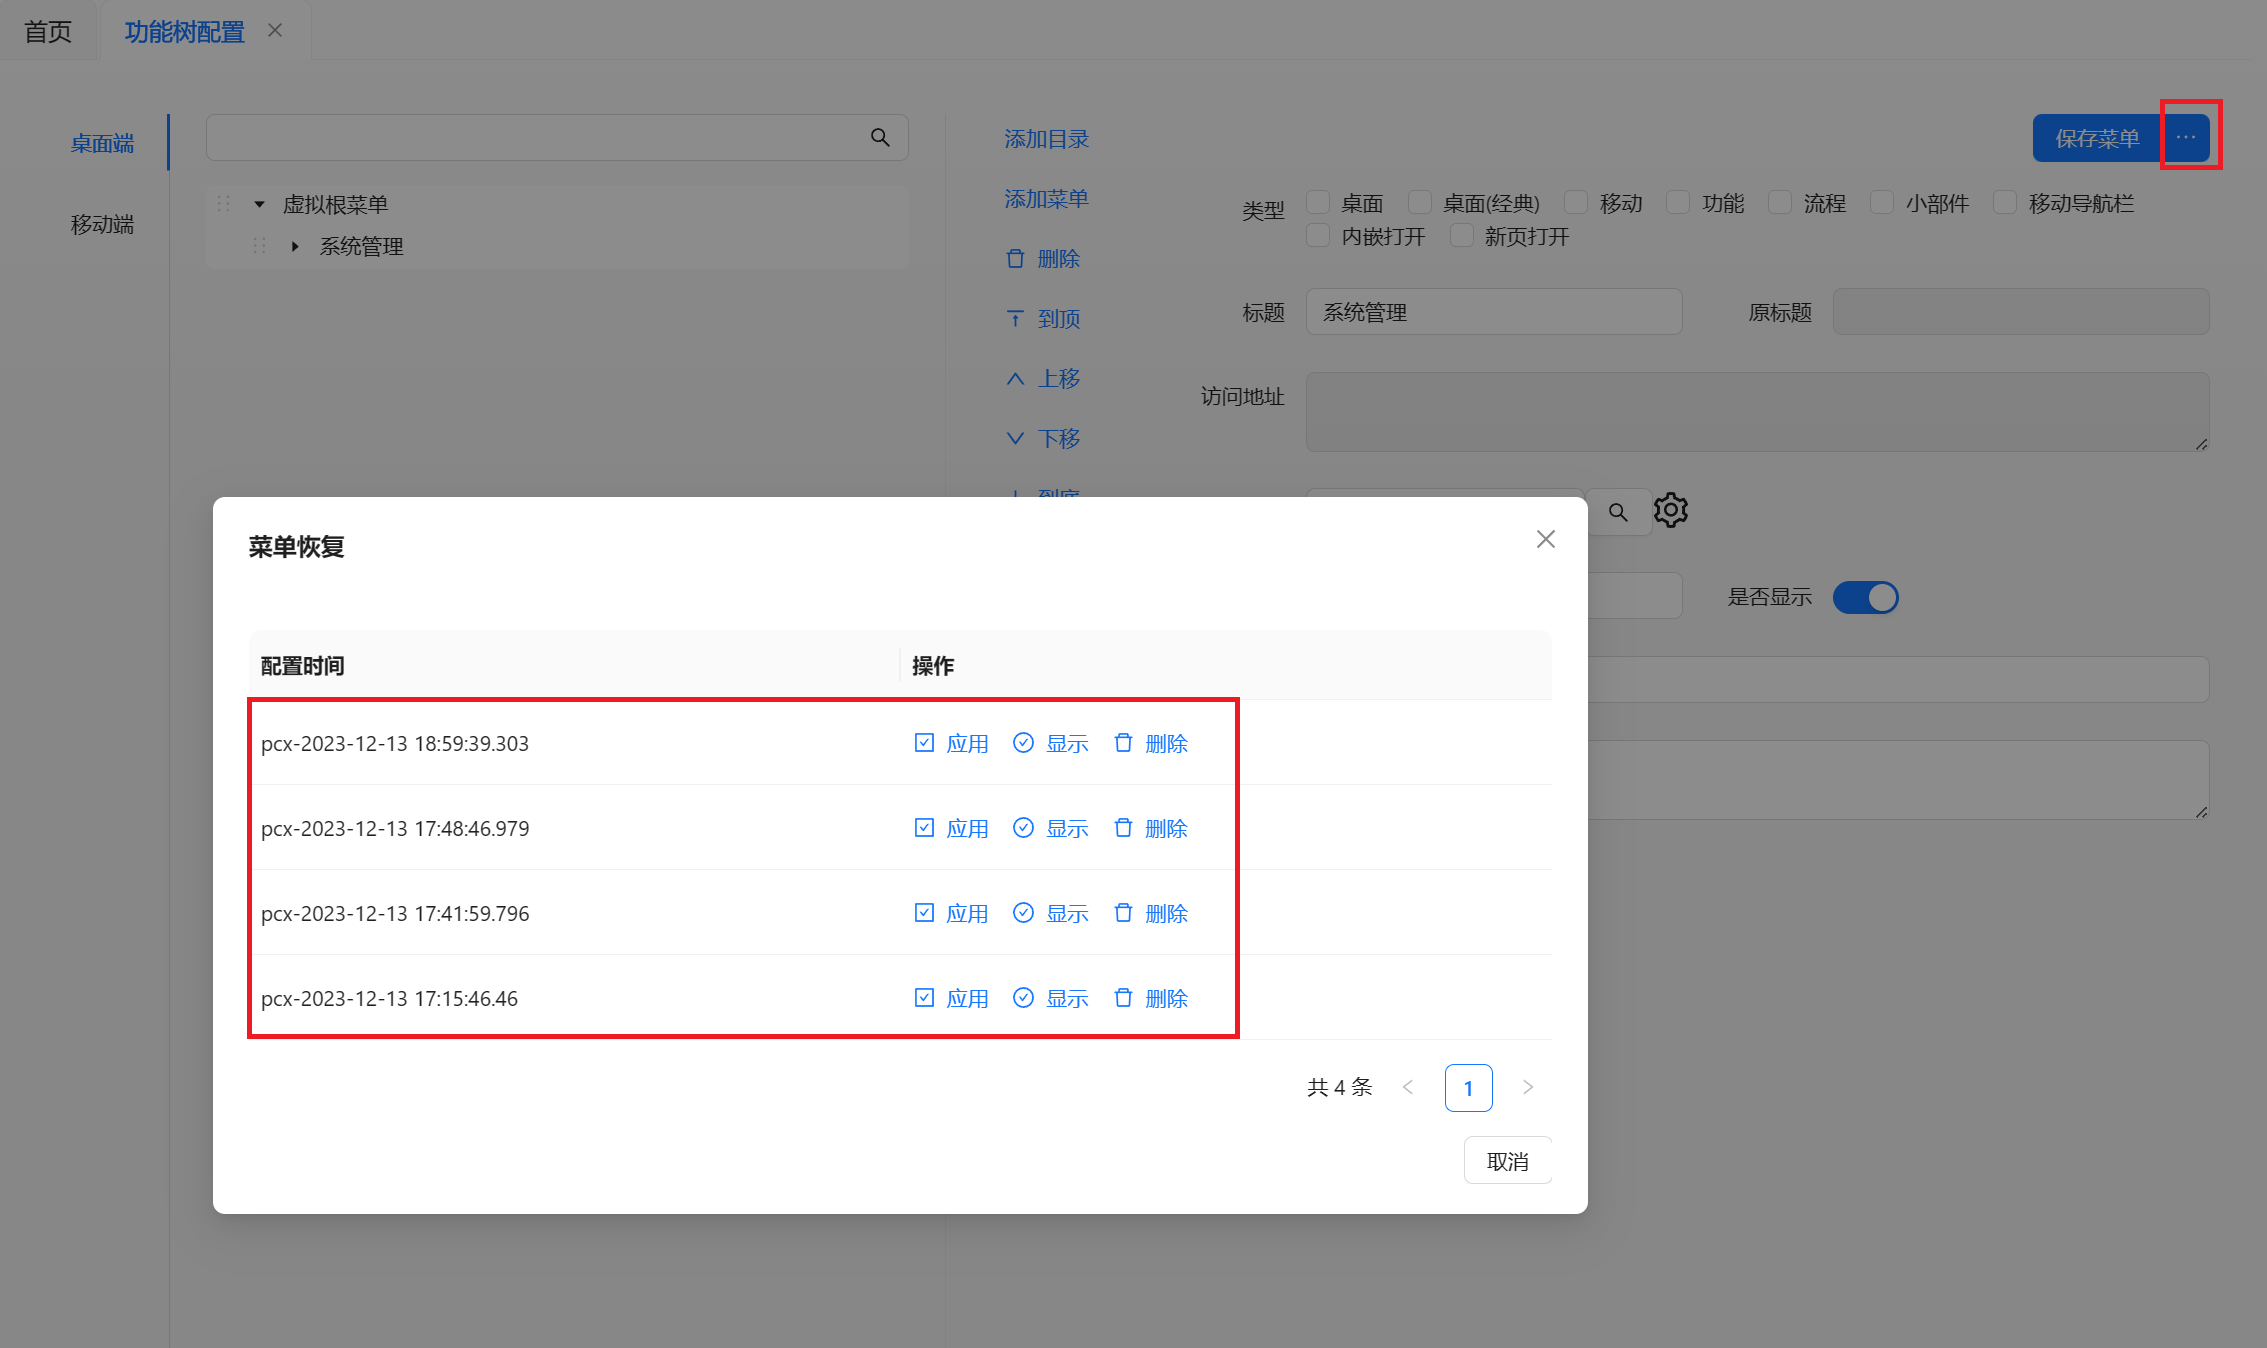Select the 功能树配置 tab

point(185,32)
